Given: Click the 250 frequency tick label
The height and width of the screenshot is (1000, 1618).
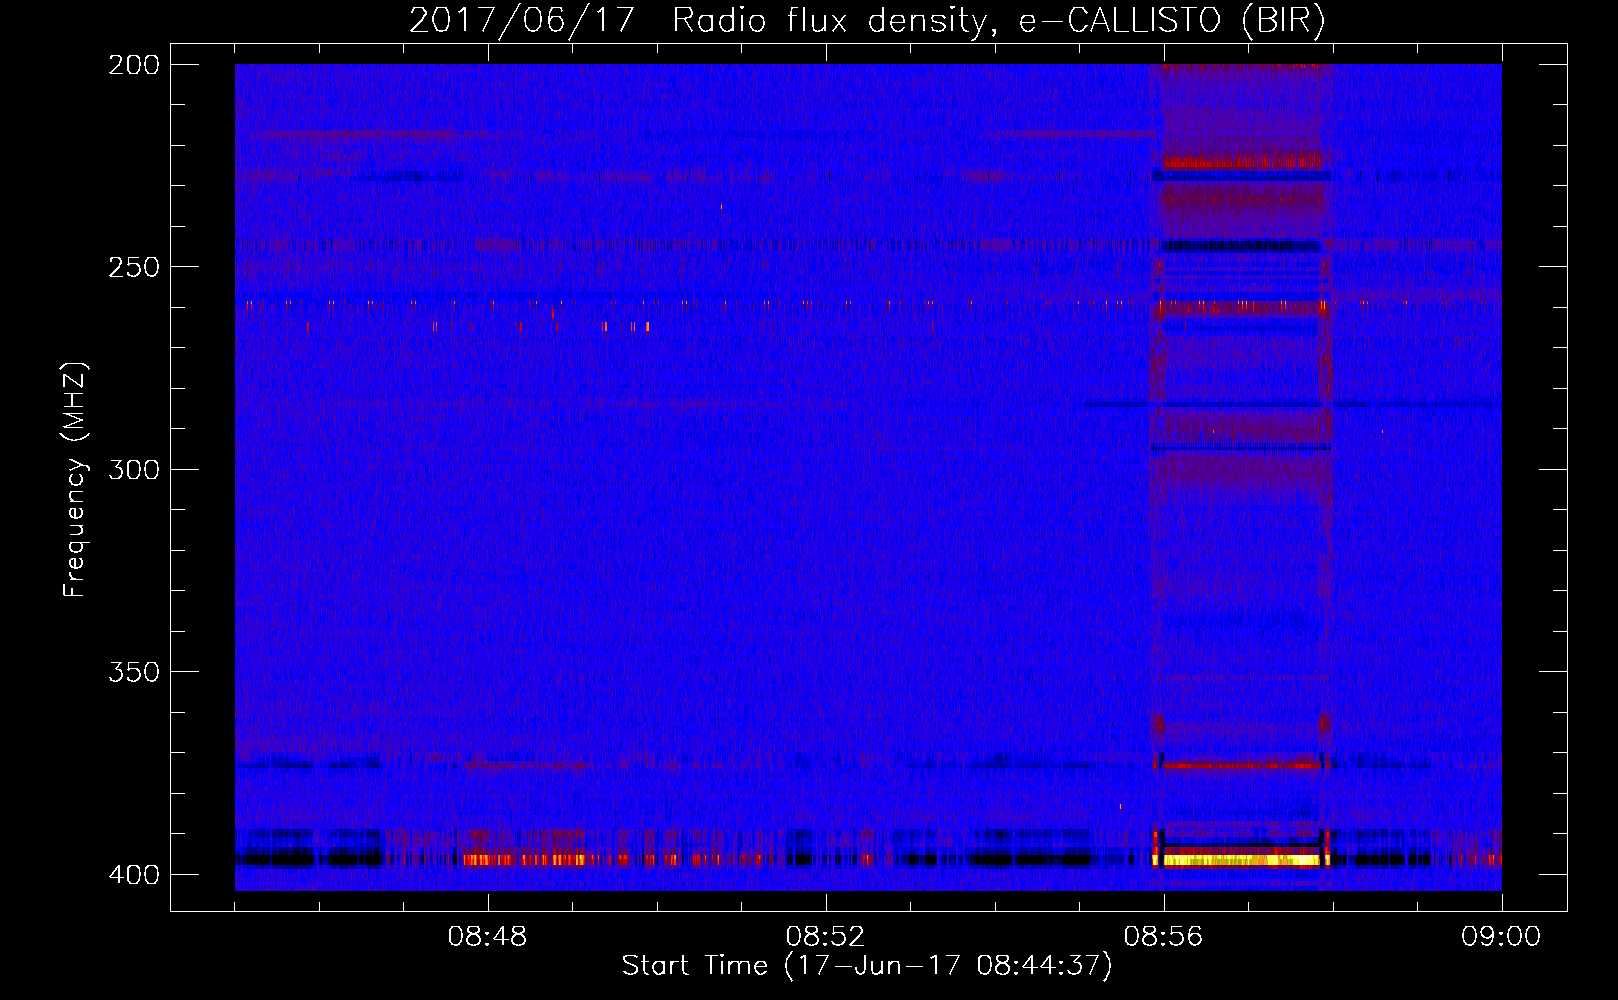Looking at the screenshot, I should 134,267.
